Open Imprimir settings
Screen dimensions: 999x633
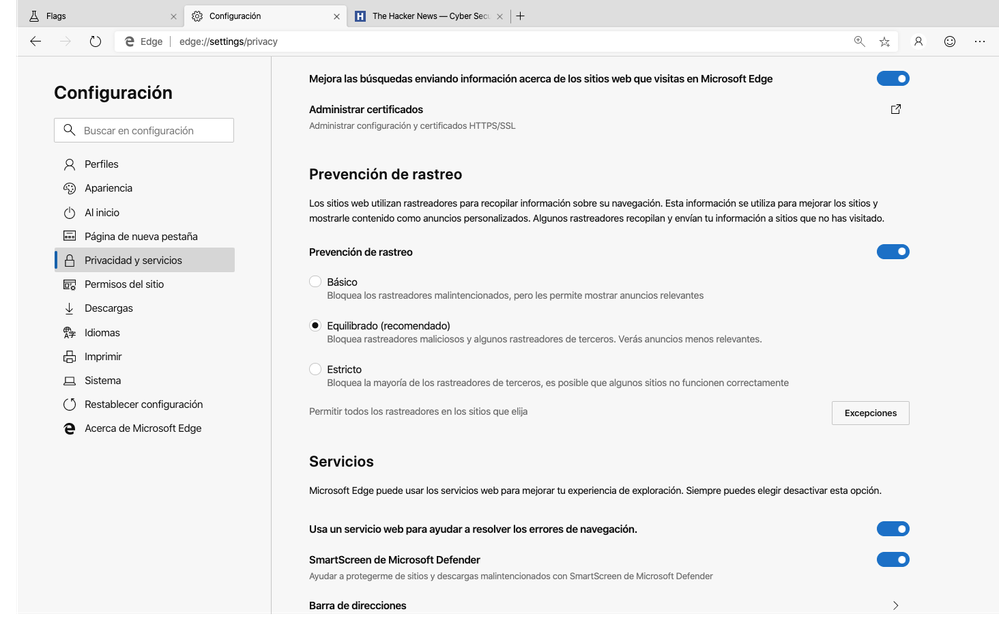coord(145,357)
